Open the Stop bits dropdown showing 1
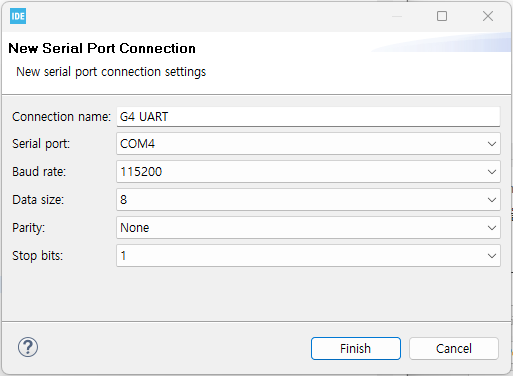 (x=308, y=256)
